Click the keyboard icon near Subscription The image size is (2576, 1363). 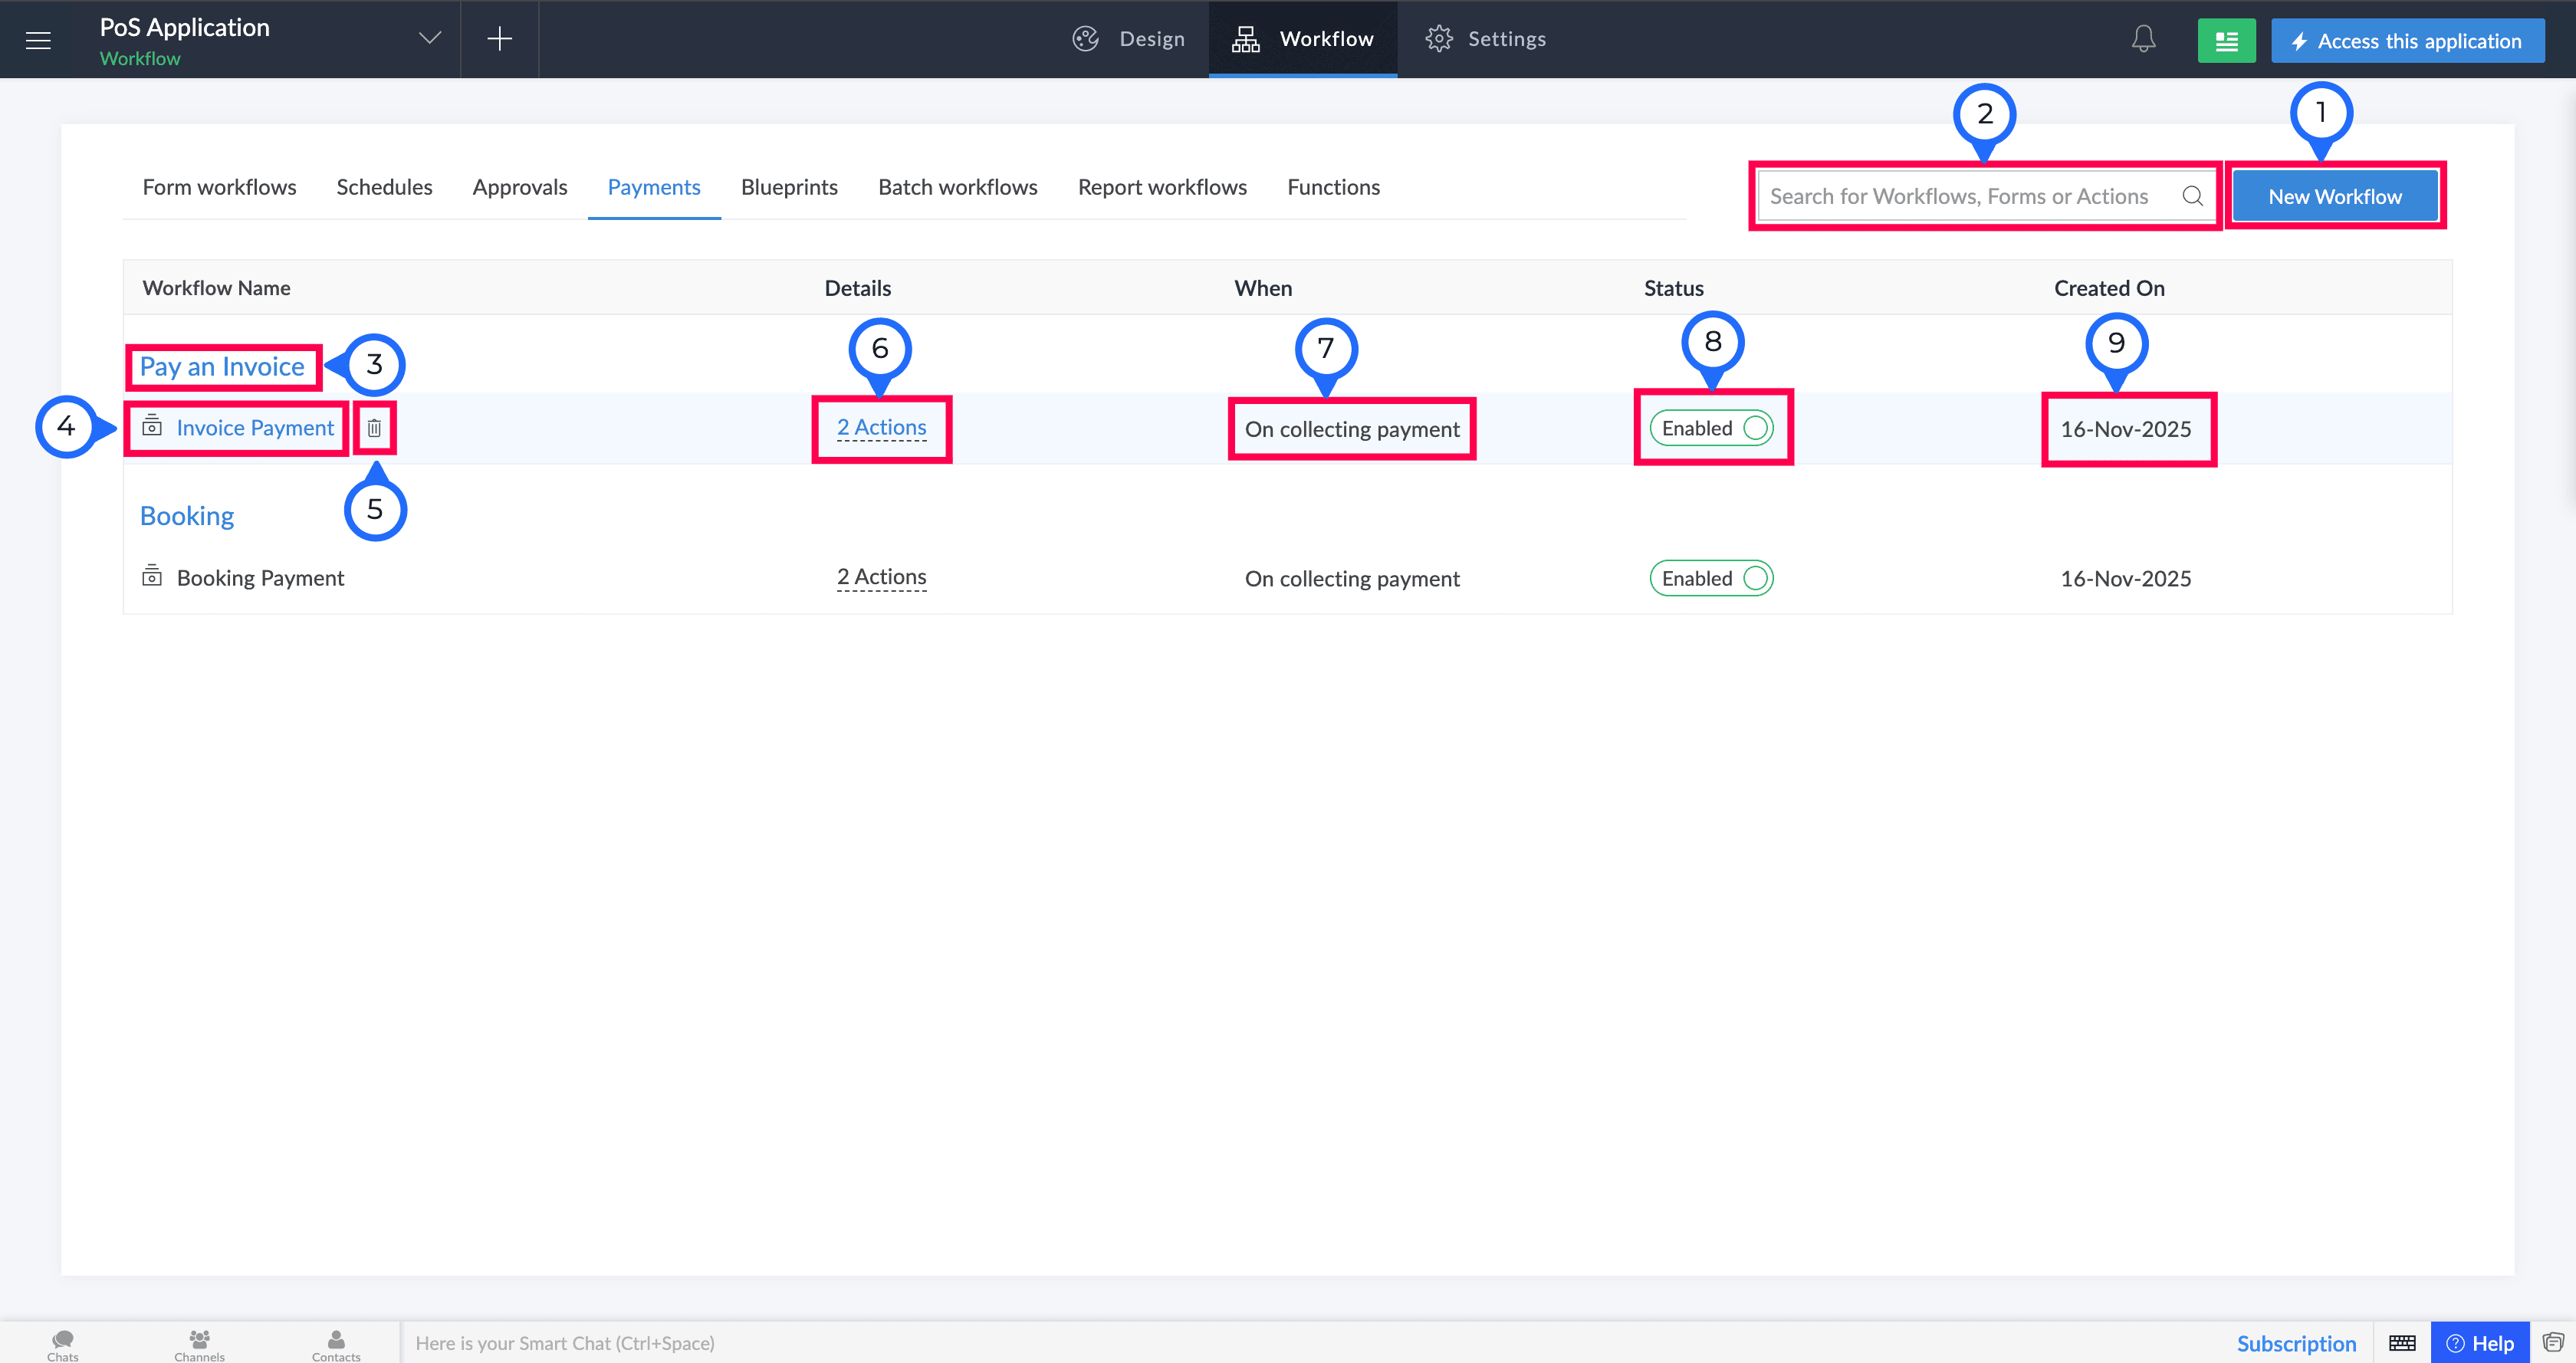tap(2402, 1343)
